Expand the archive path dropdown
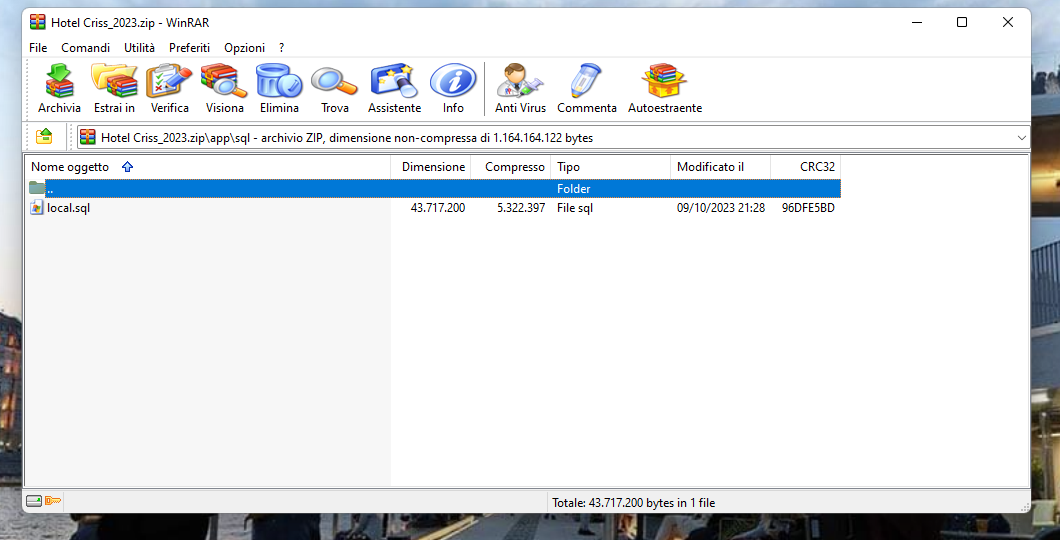This screenshot has width=1060, height=540. (x=1021, y=138)
